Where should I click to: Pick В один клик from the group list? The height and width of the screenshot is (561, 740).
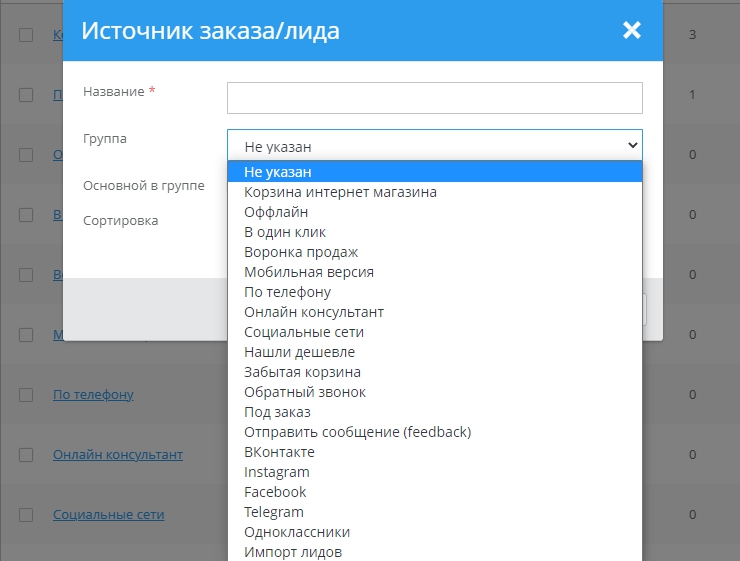(x=285, y=232)
